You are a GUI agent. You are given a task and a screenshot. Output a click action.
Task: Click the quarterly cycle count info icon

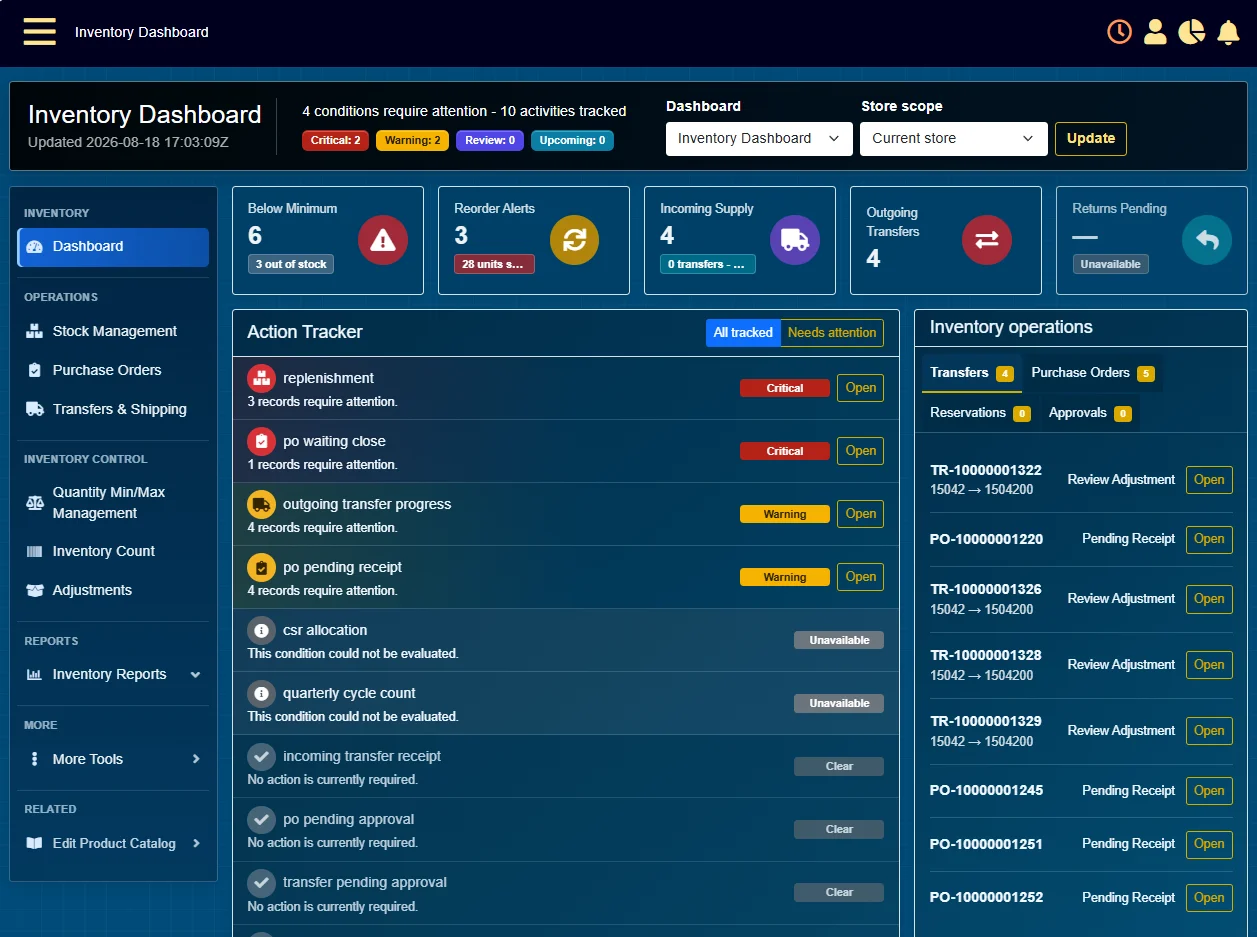tap(261, 693)
